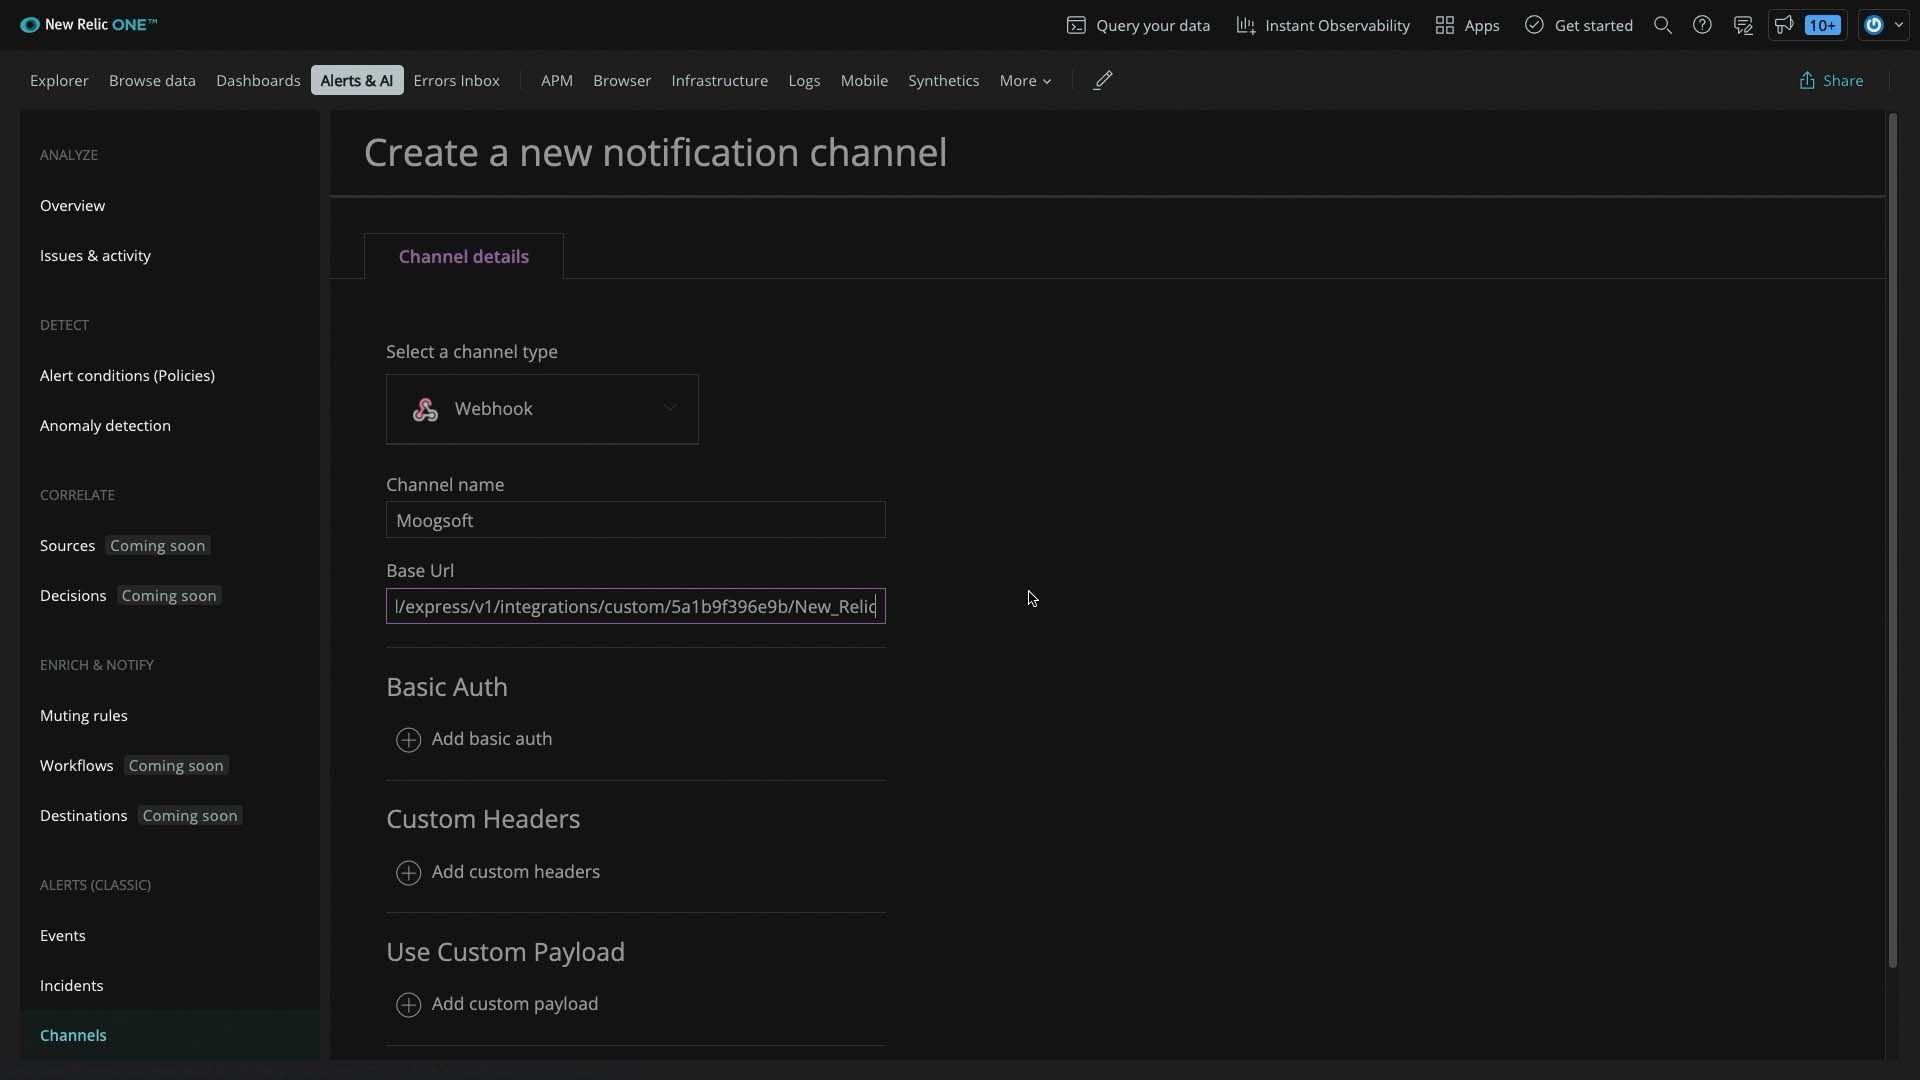Image resolution: width=1920 pixels, height=1080 pixels.
Task: Click the search magnifier icon
Action: click(x=1663, y=25)
